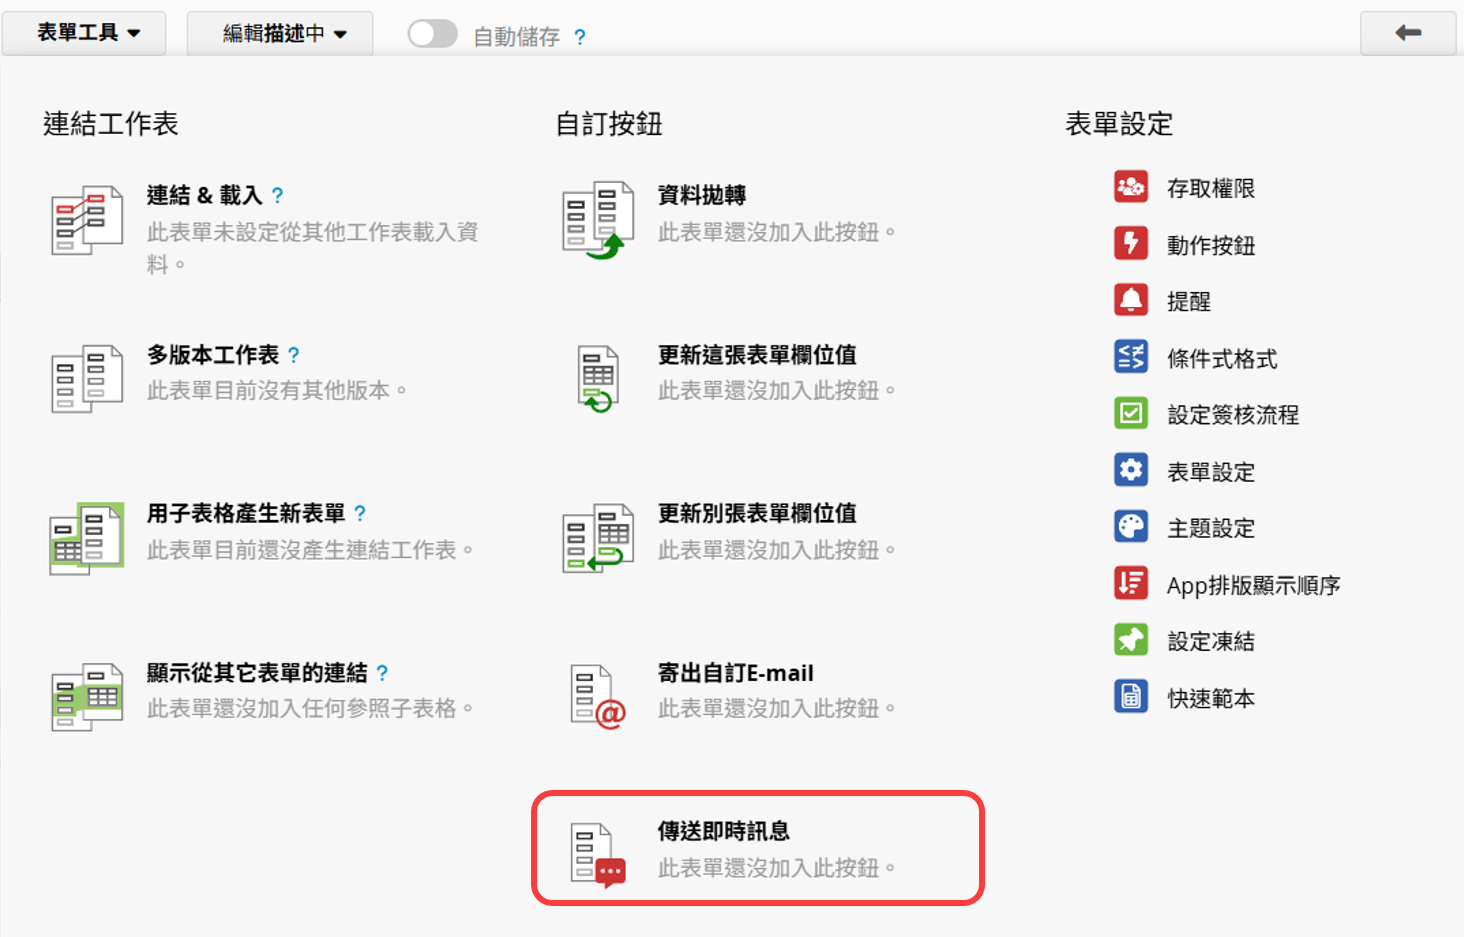
Task: Select 更新這張表單欄位值 option
Action: [756, 355]
